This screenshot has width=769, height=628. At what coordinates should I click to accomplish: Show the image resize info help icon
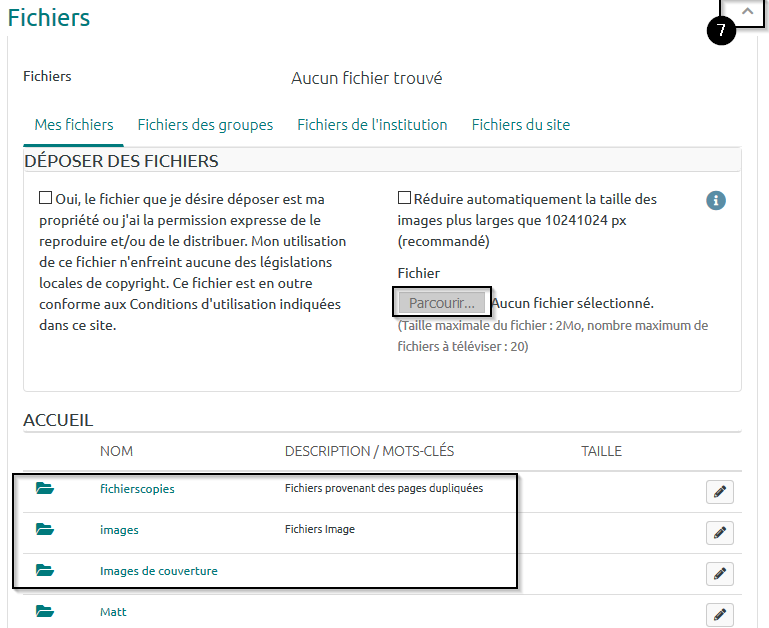click(716, 200)
